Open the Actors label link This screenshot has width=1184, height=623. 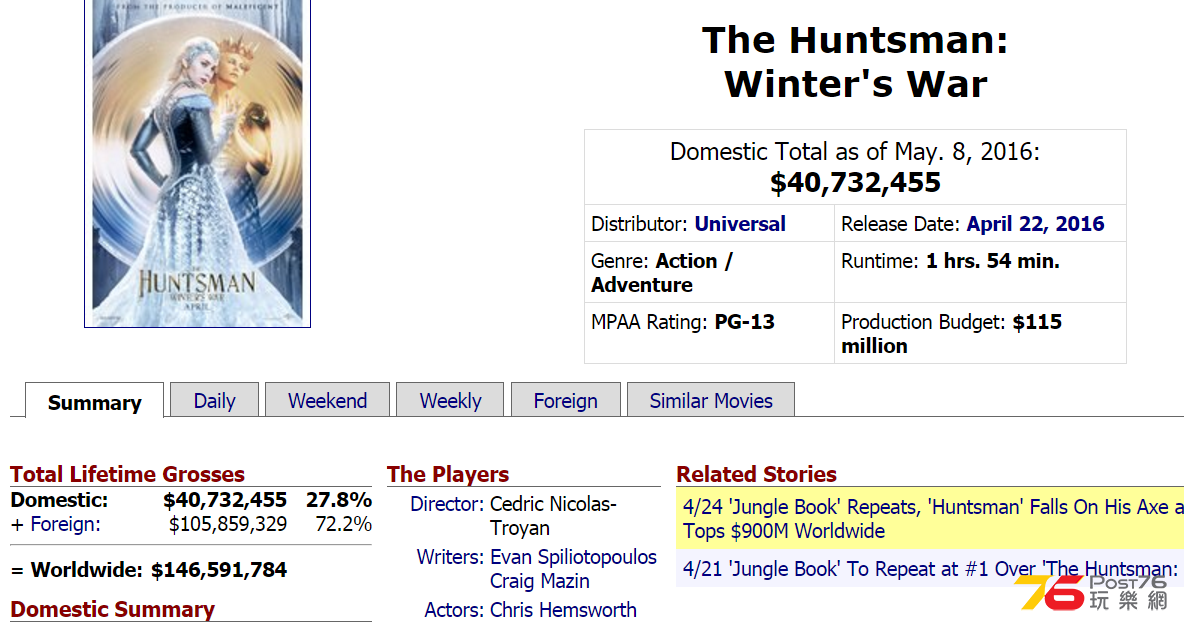pyautogui.click(x=454, y=609)
